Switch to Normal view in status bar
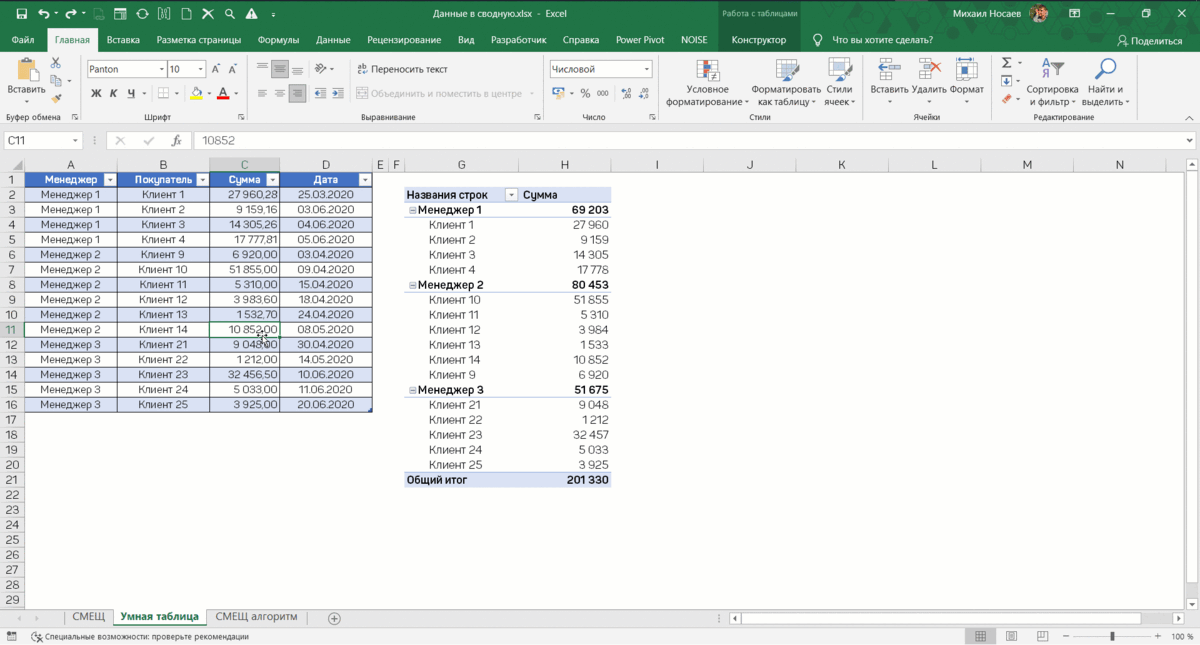 pyautogui.click(x=981, y=636)
